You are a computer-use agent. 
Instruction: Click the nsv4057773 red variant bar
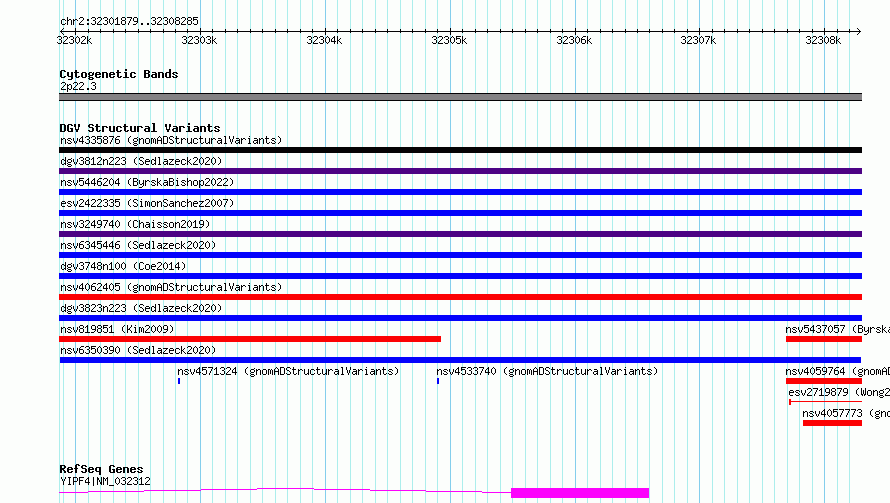click(832, 423)
